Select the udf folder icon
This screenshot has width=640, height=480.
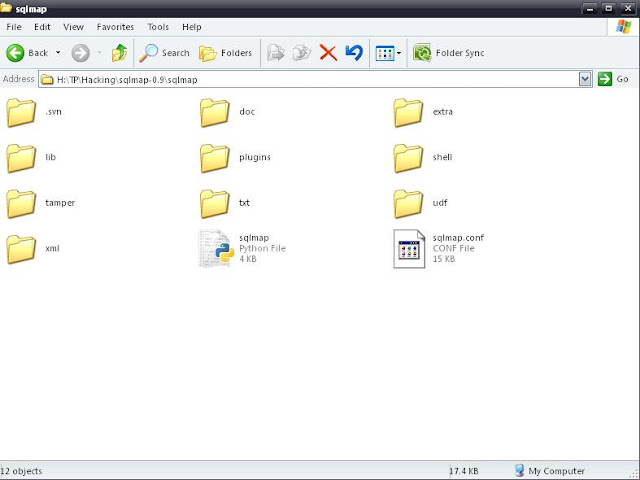pos(408,204)
